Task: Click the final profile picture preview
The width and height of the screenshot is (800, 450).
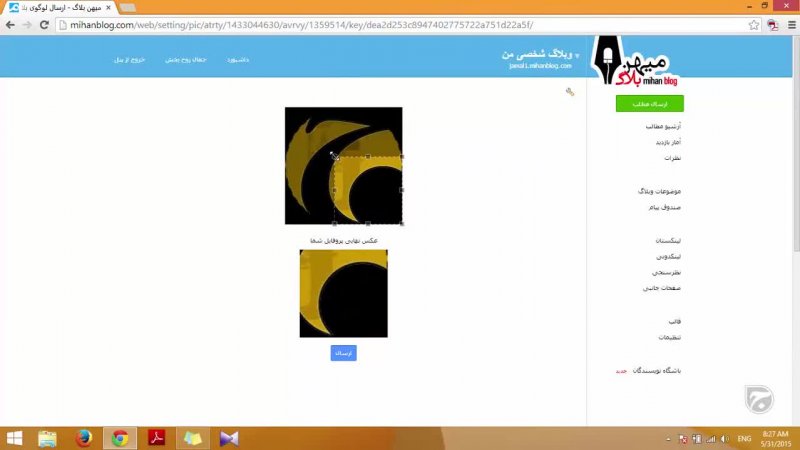Action: pos(343,293)
